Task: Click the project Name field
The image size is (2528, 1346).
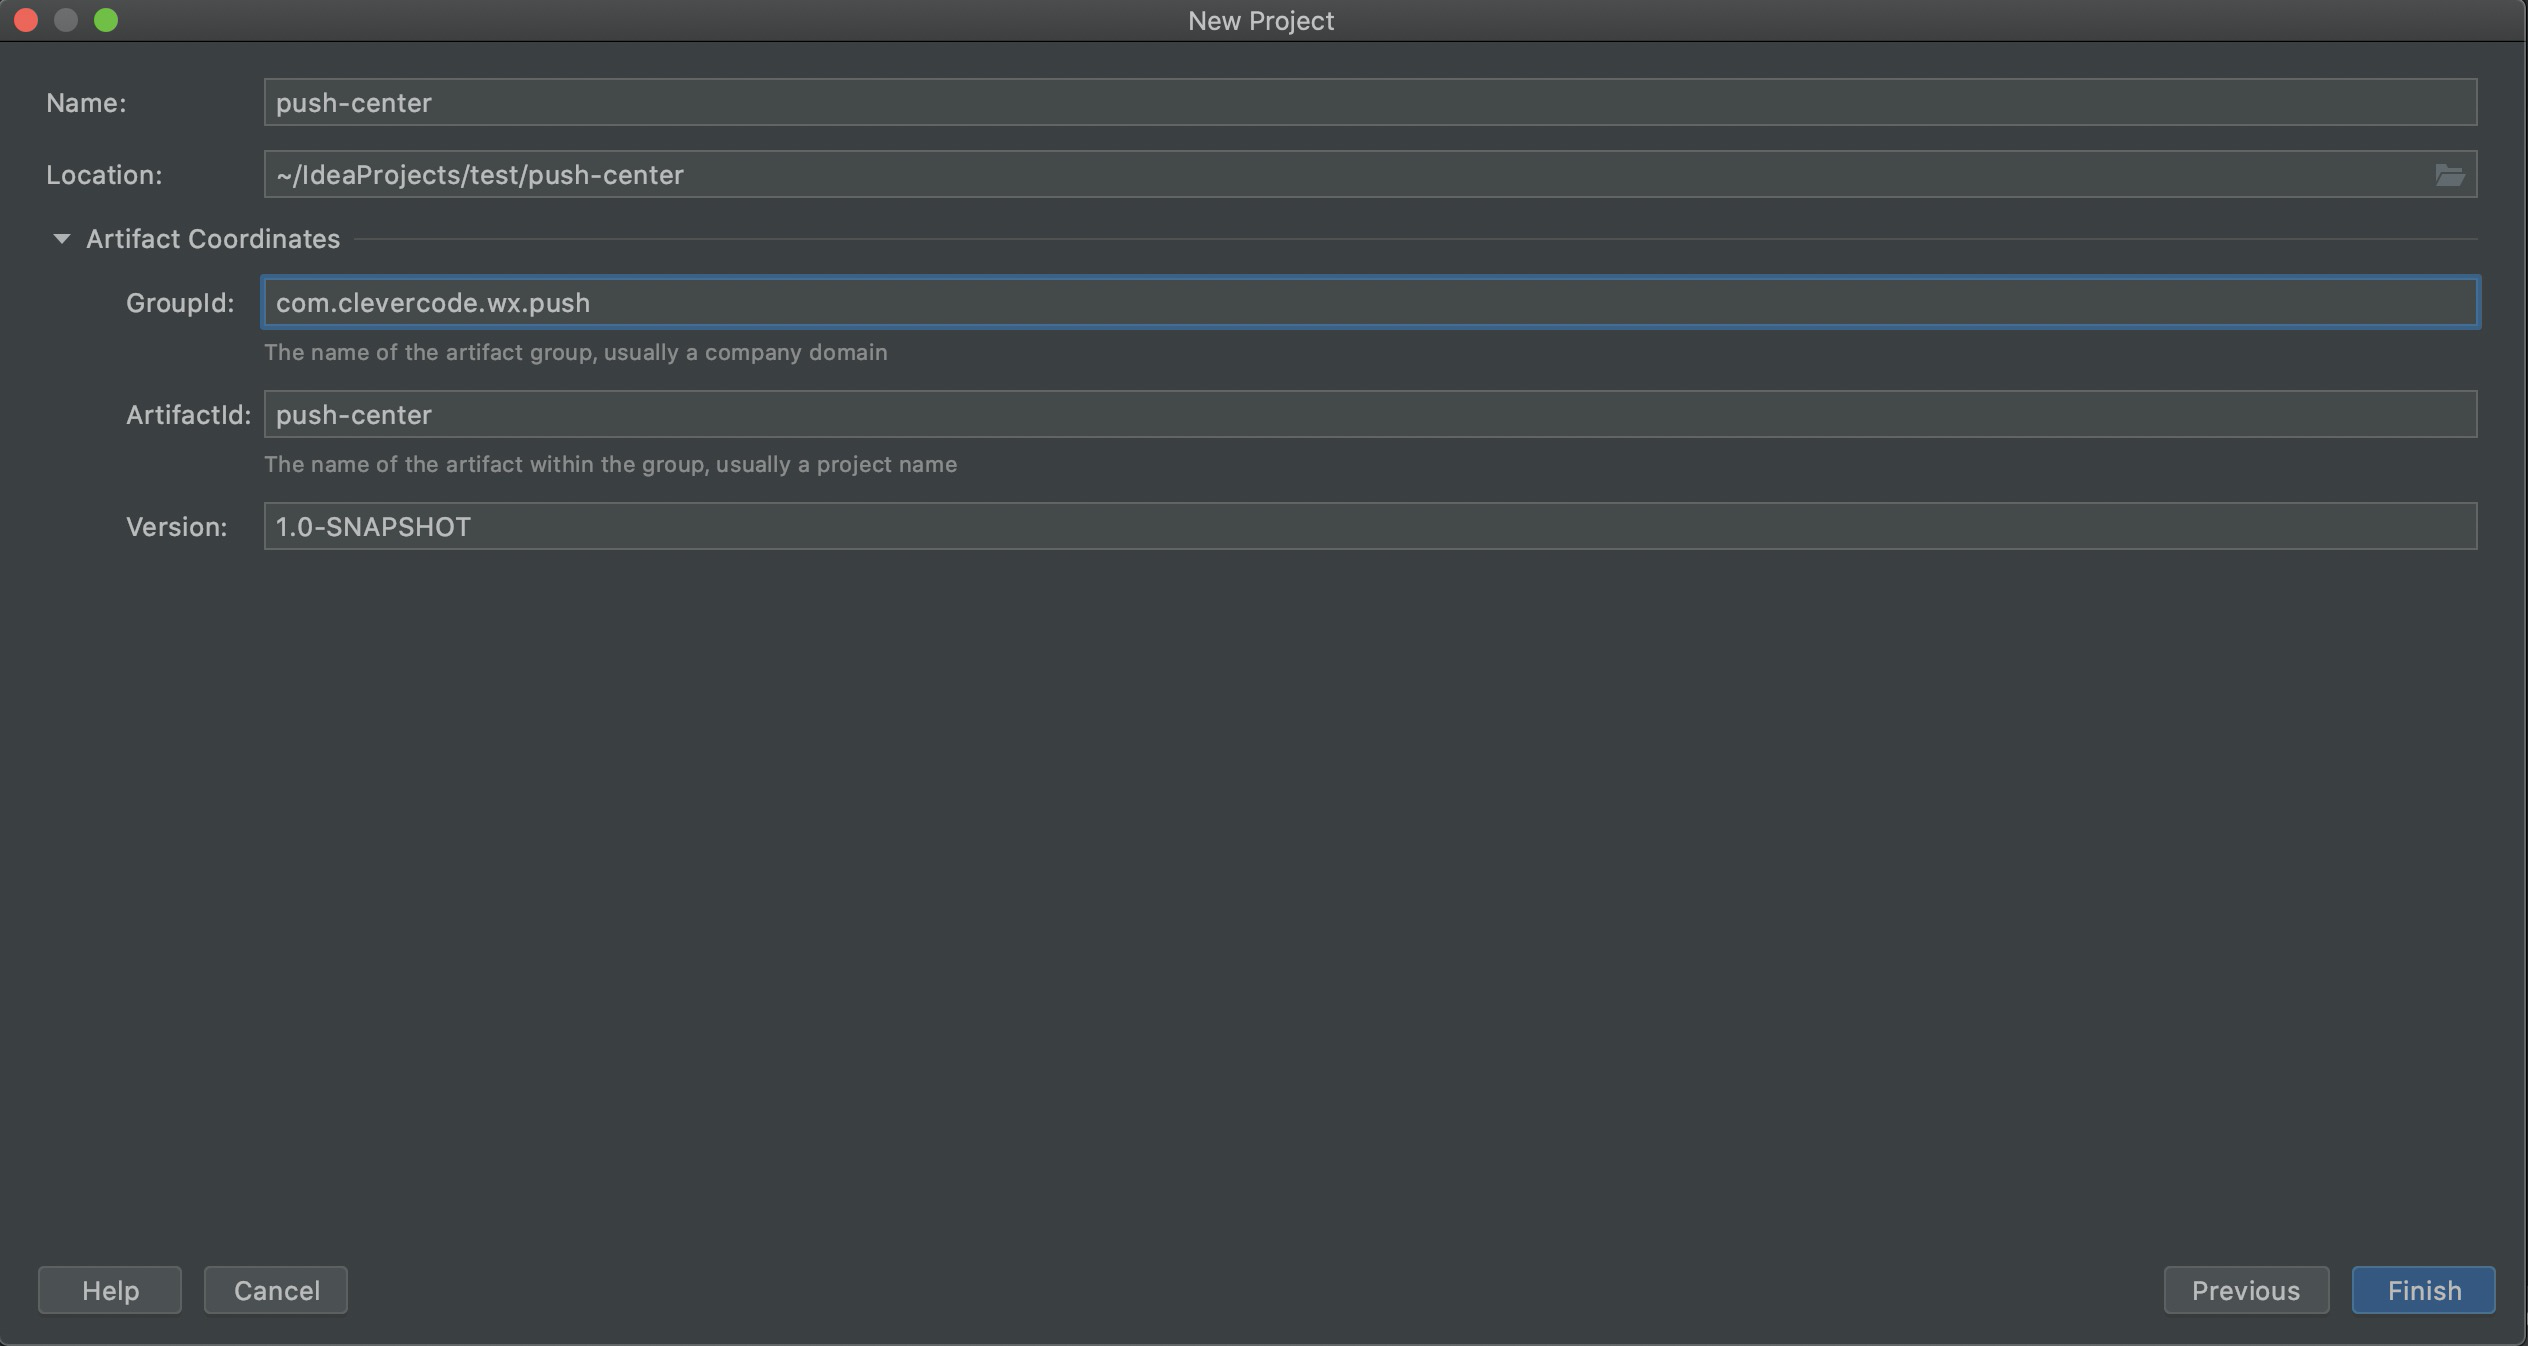Action: [1370, 102]
